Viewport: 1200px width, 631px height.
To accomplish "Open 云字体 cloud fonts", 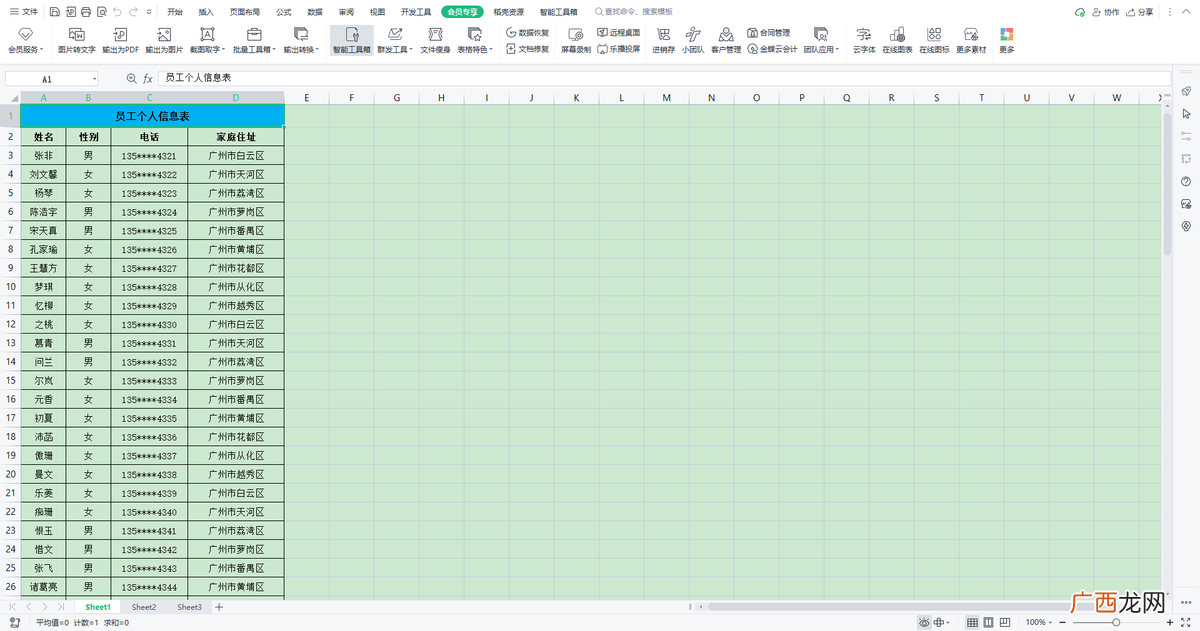I will (864, 41).
